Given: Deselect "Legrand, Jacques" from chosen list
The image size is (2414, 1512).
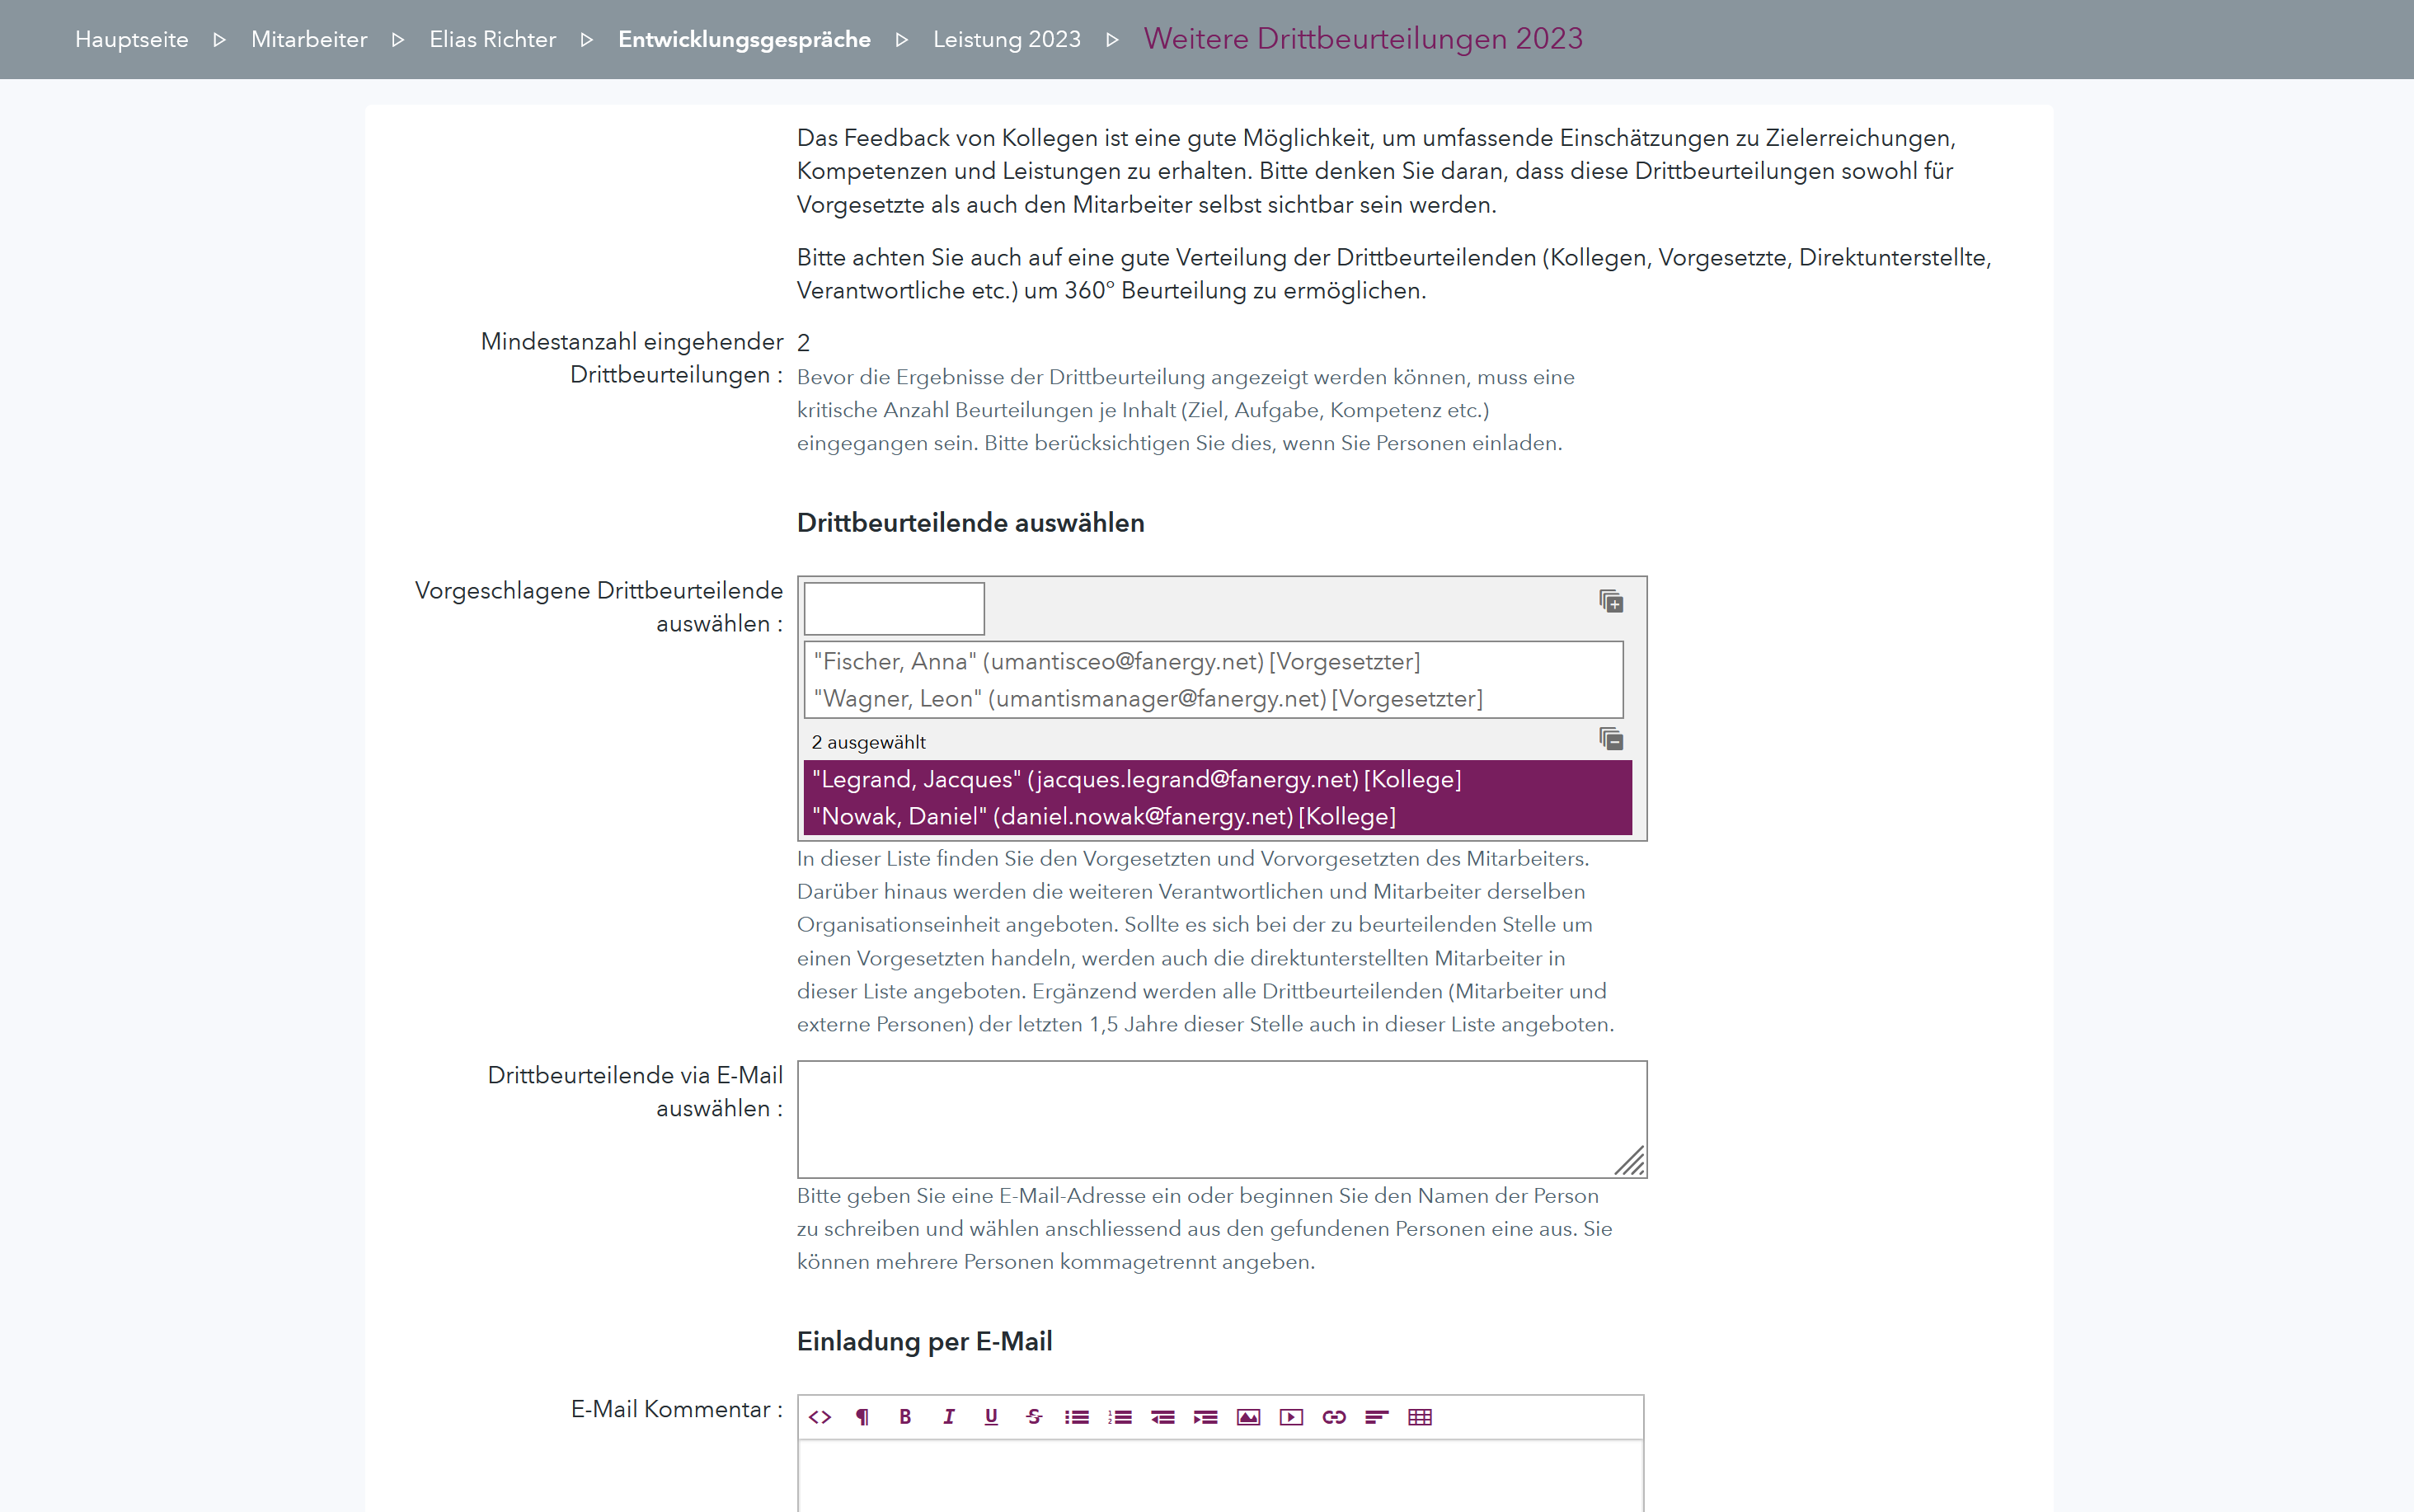Looking at the screenshot, I should click(x=1136, y=780).
